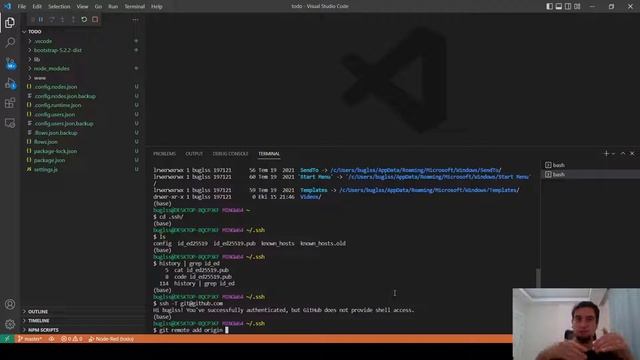Open package.json file

(x=82, y=160)
